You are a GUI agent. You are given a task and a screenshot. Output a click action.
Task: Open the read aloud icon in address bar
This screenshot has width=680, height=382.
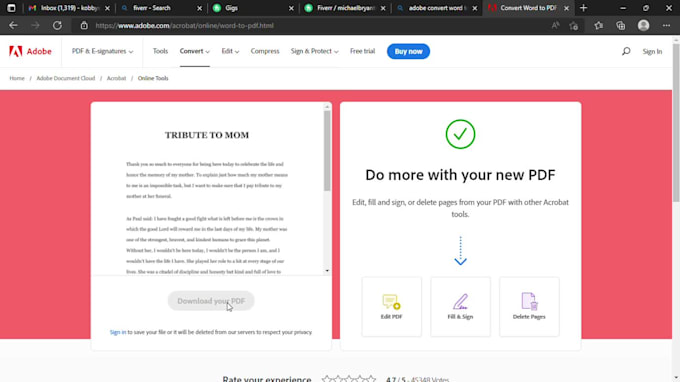pos(556,26)
